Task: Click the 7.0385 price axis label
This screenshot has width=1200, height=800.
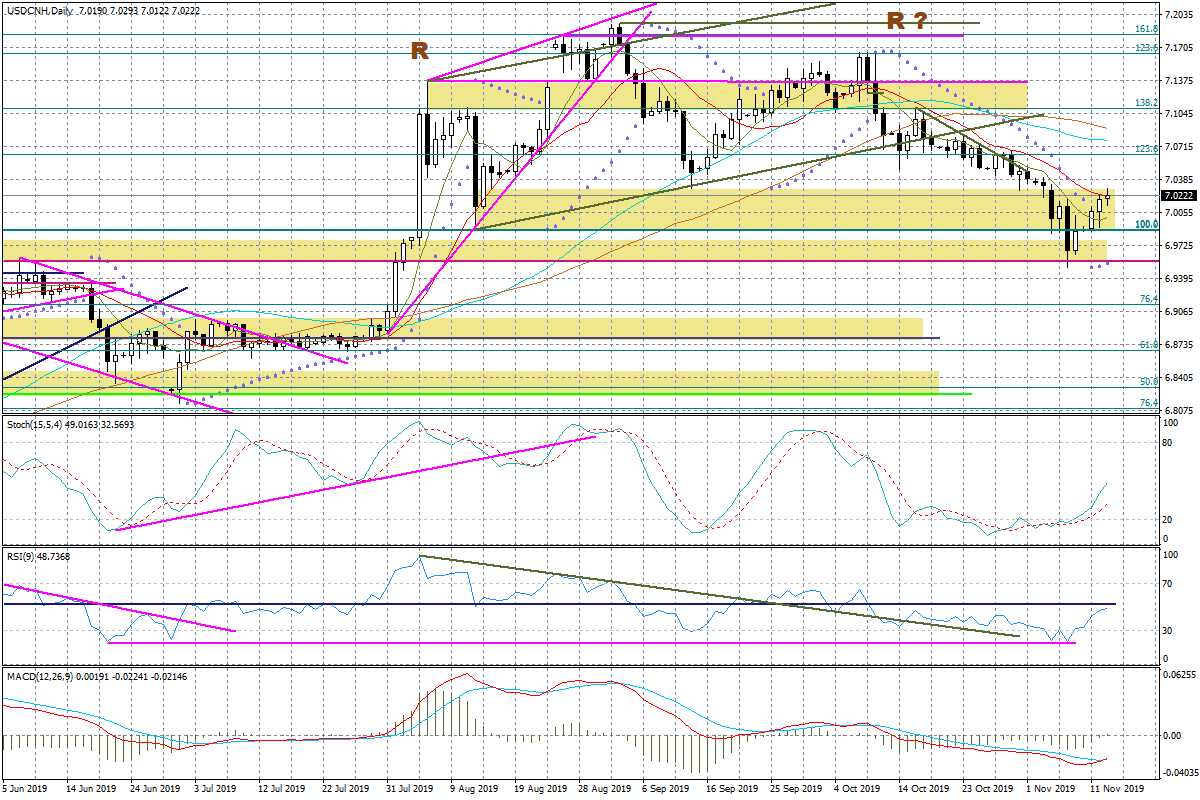Action: pyautogui.click(x=1179, y=180)
